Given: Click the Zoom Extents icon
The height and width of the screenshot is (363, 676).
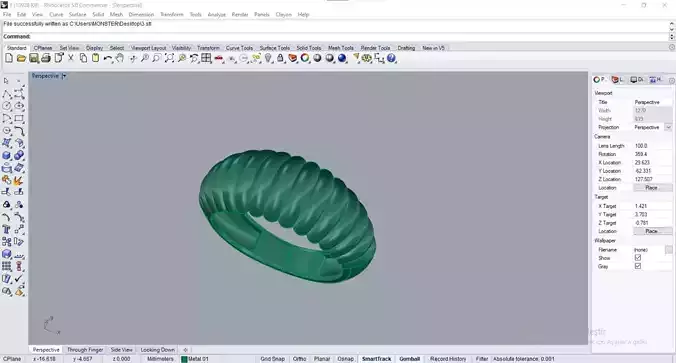Looking at the screenshot, I should coord(169,58).
